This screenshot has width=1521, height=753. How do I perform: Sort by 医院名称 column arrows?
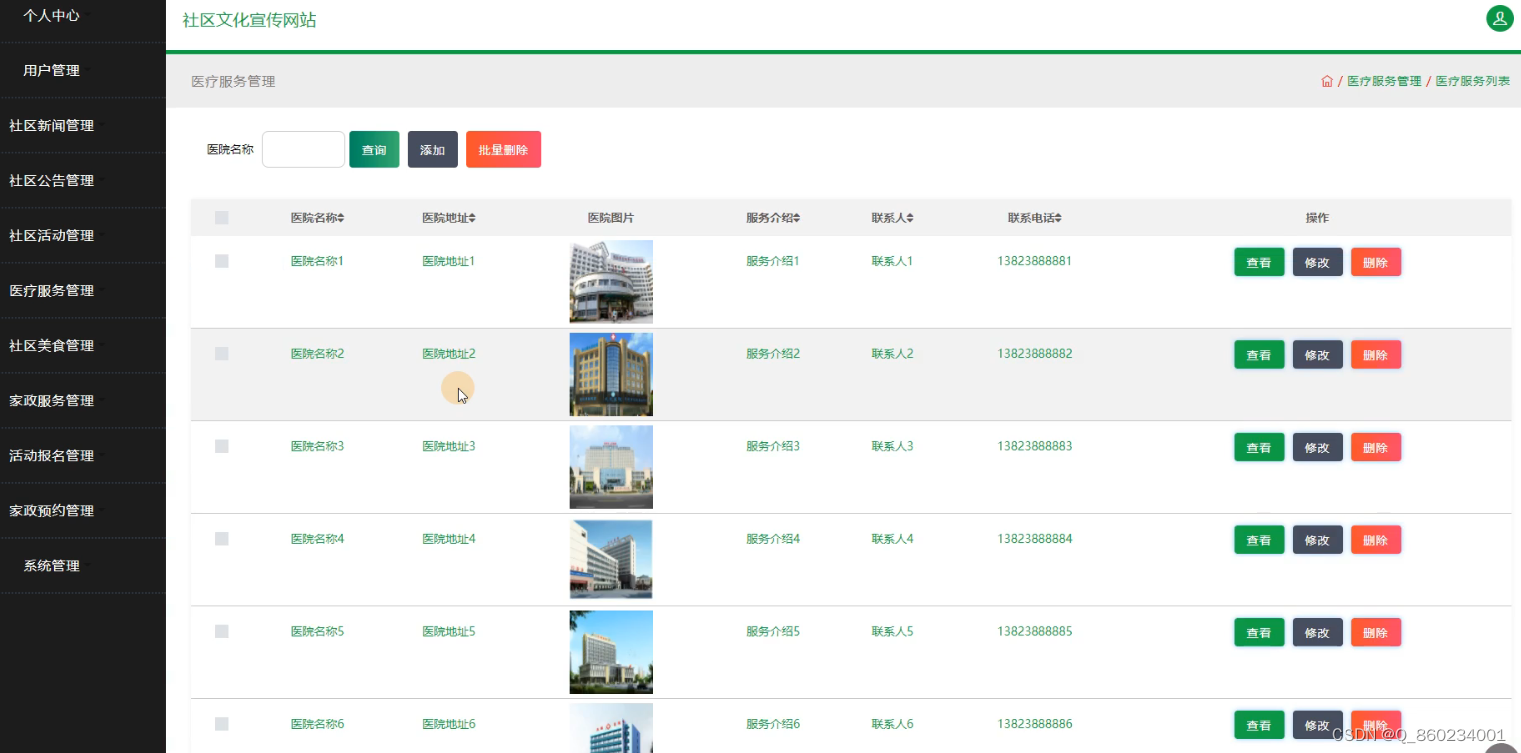tap(341, 218)
